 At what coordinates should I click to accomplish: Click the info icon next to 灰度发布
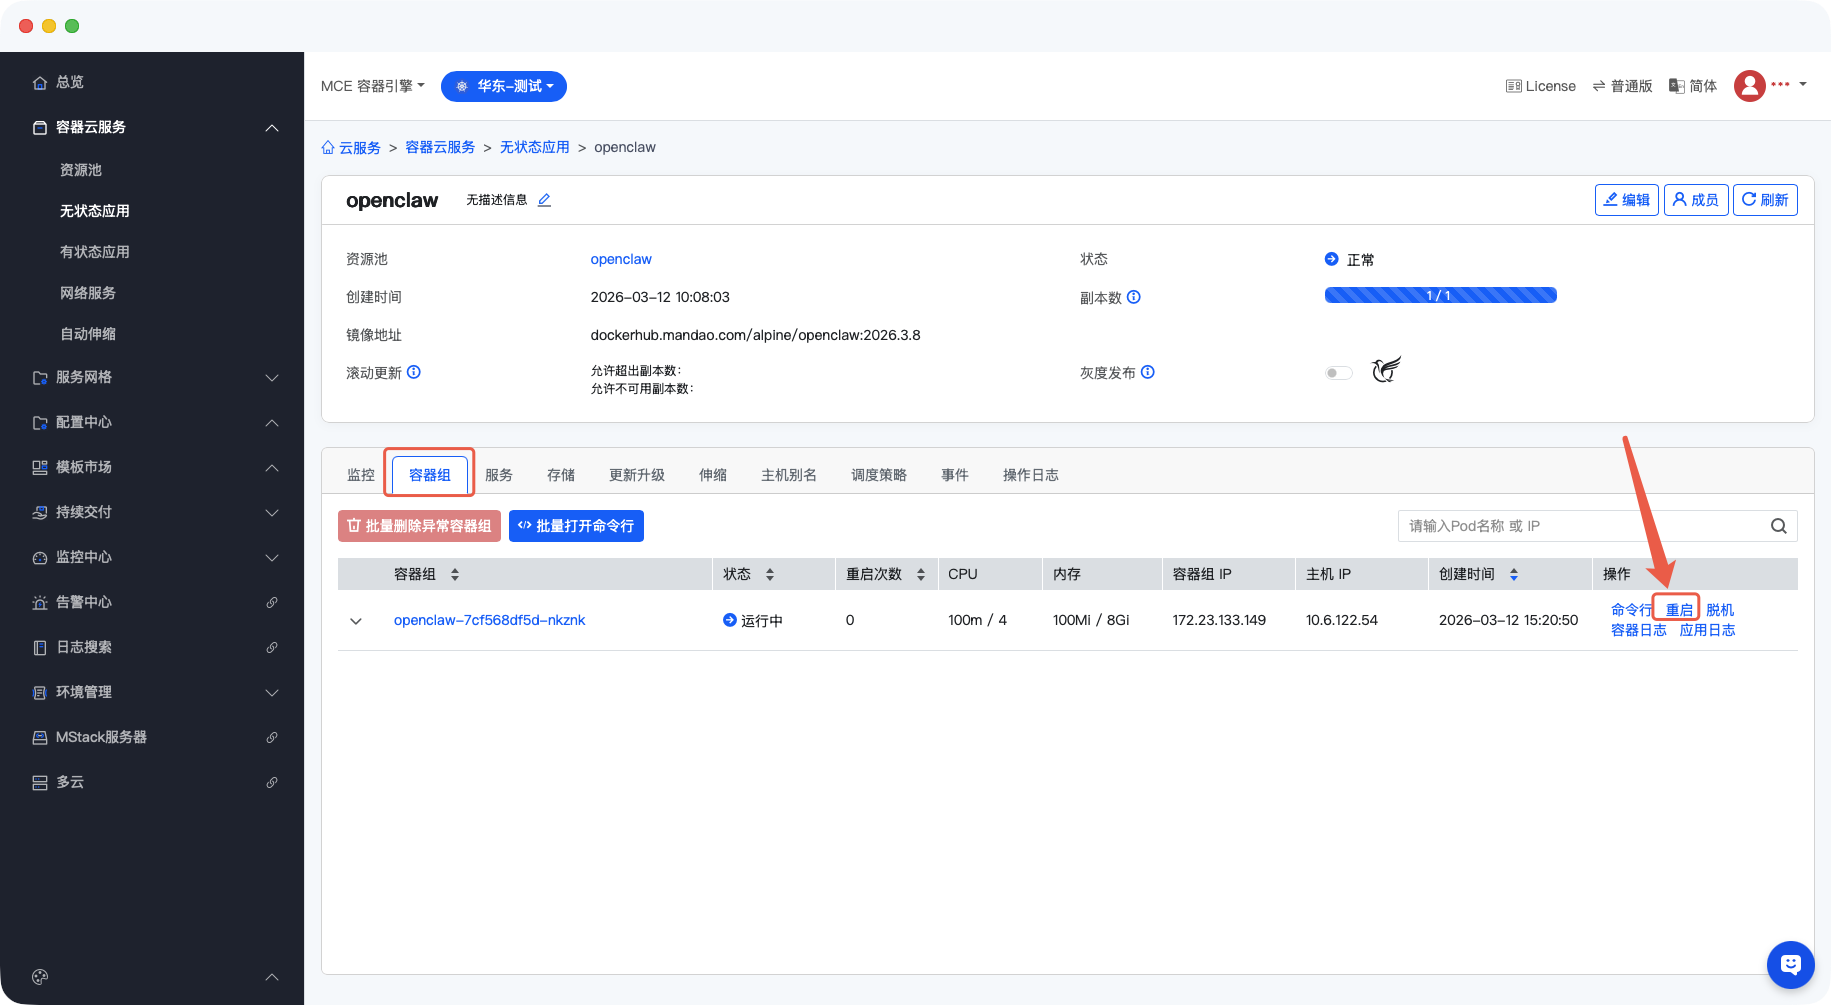click(1148, 372)
